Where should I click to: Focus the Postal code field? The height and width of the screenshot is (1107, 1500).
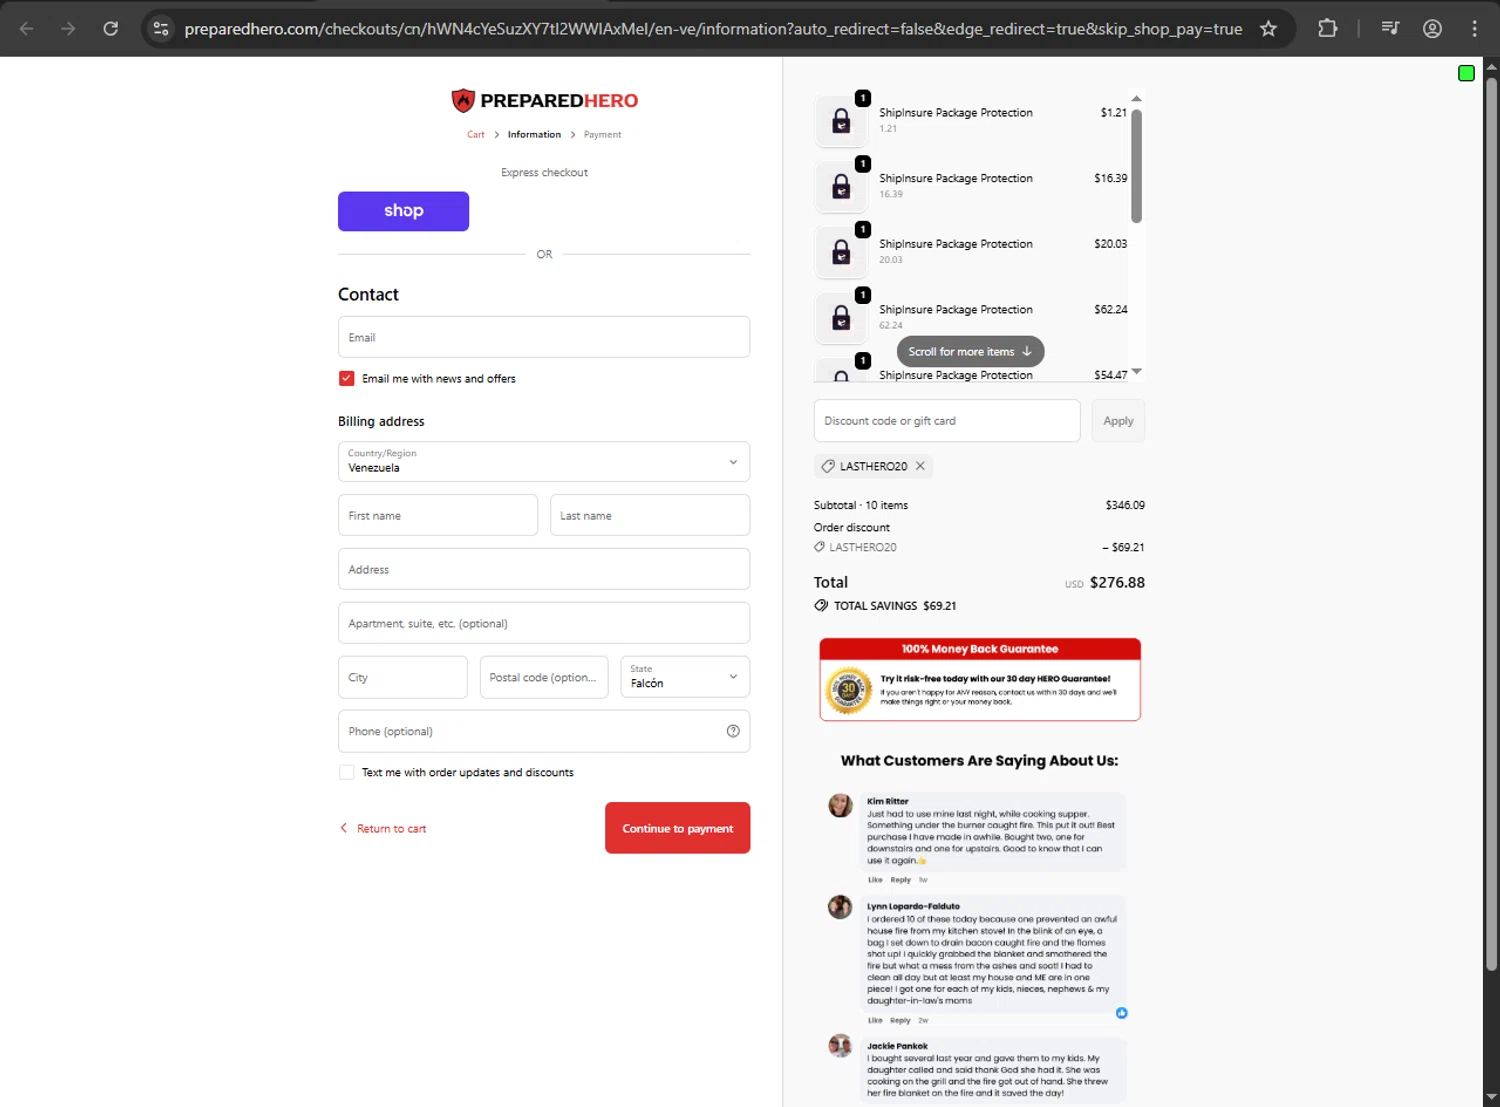pos(544,677)
